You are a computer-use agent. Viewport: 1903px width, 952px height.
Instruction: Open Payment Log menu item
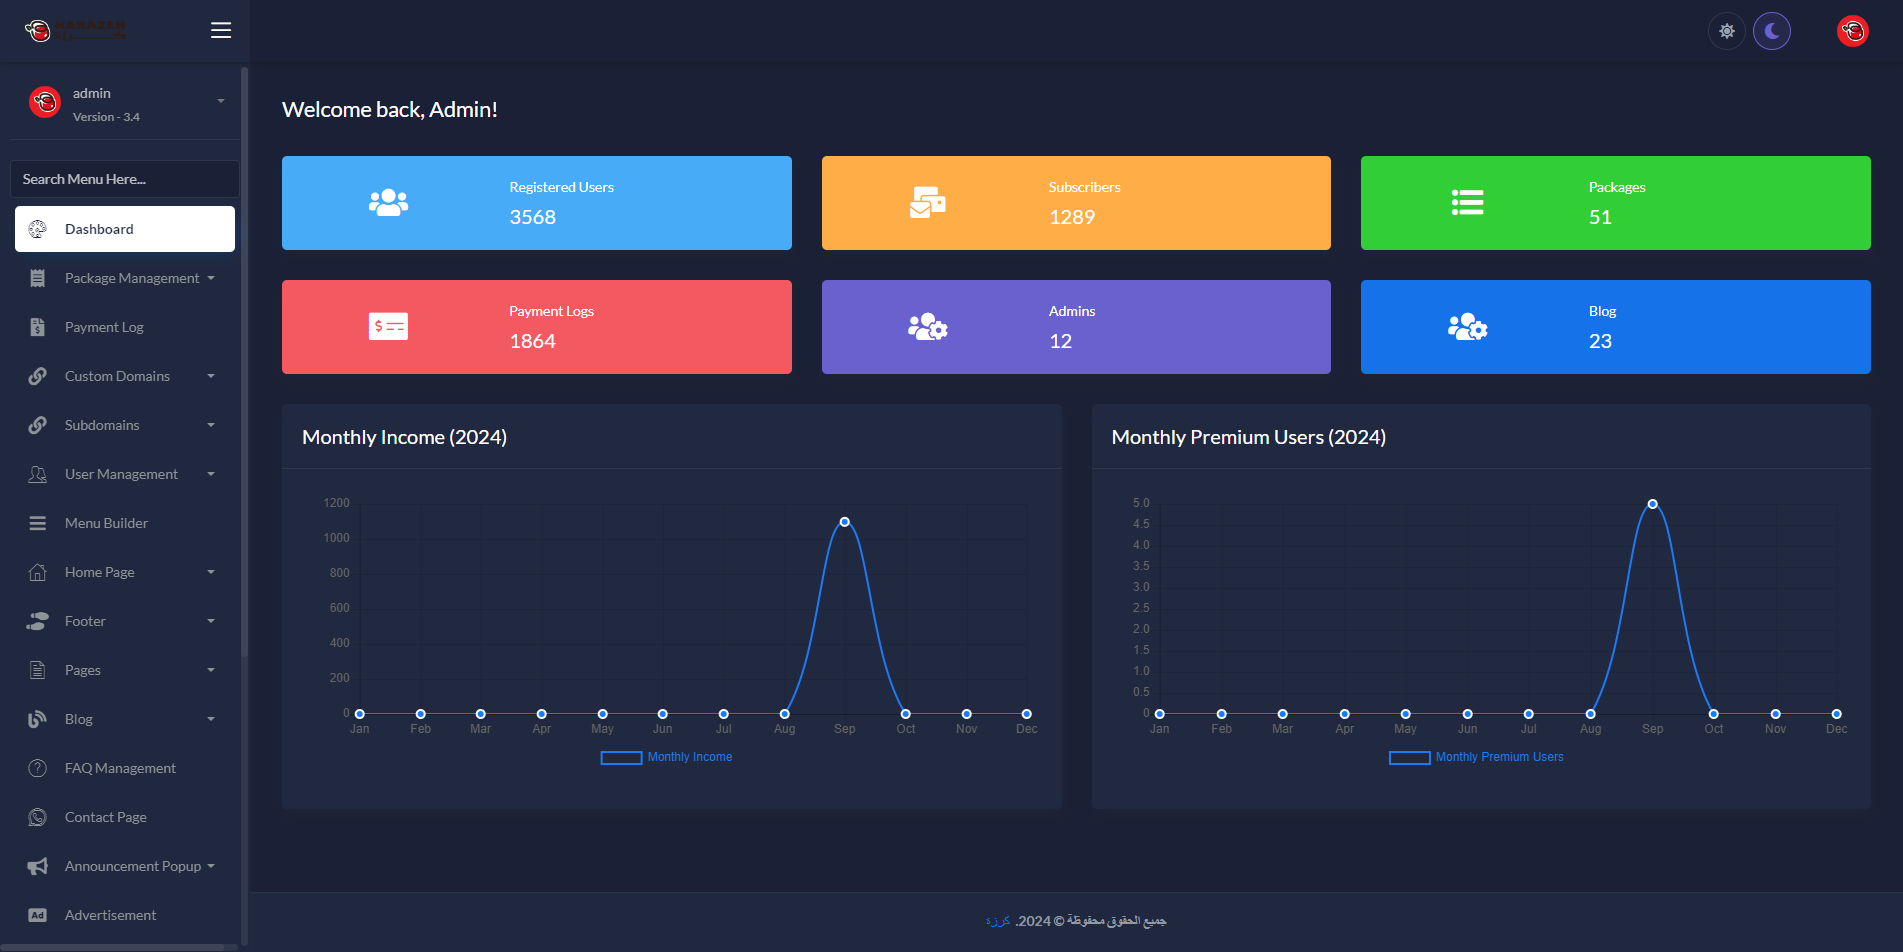point(125,327)
